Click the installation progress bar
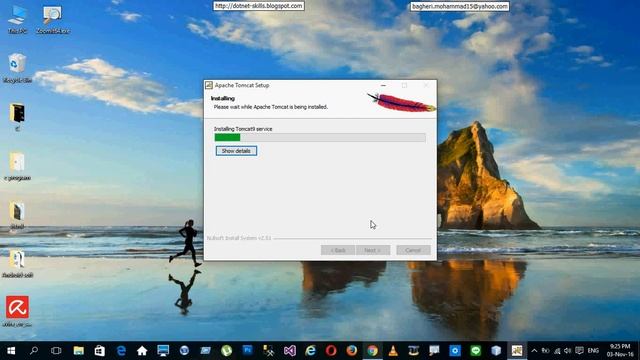Image resolution: width=640 pixels, height=360 pixels. 320,138
